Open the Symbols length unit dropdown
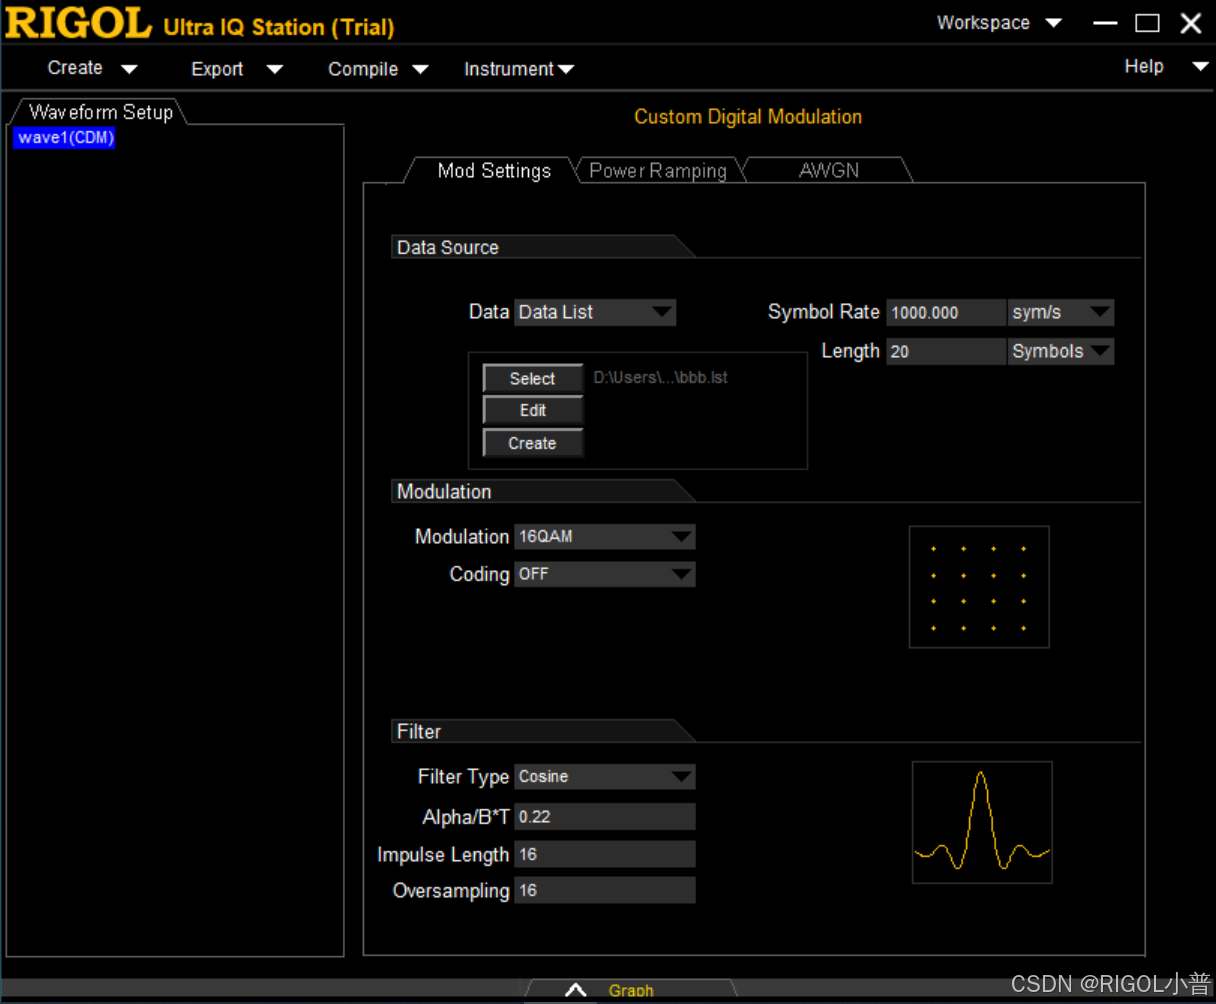 pos(1060,351)
